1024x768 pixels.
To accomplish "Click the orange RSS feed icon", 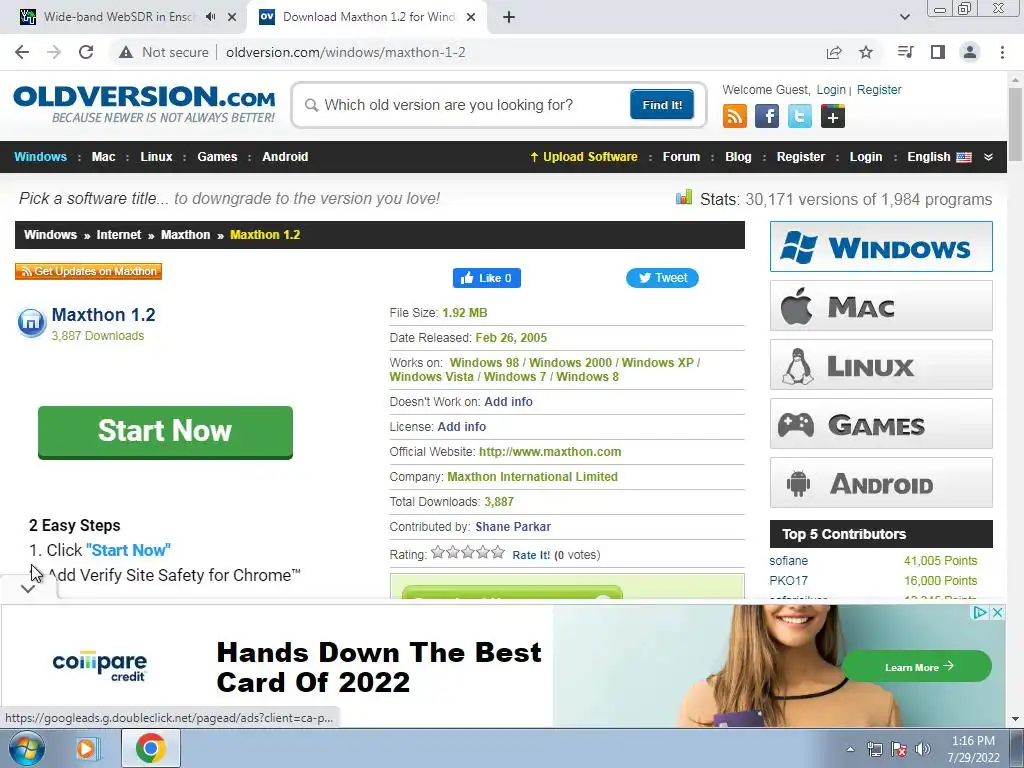I will tap(735, 116).
